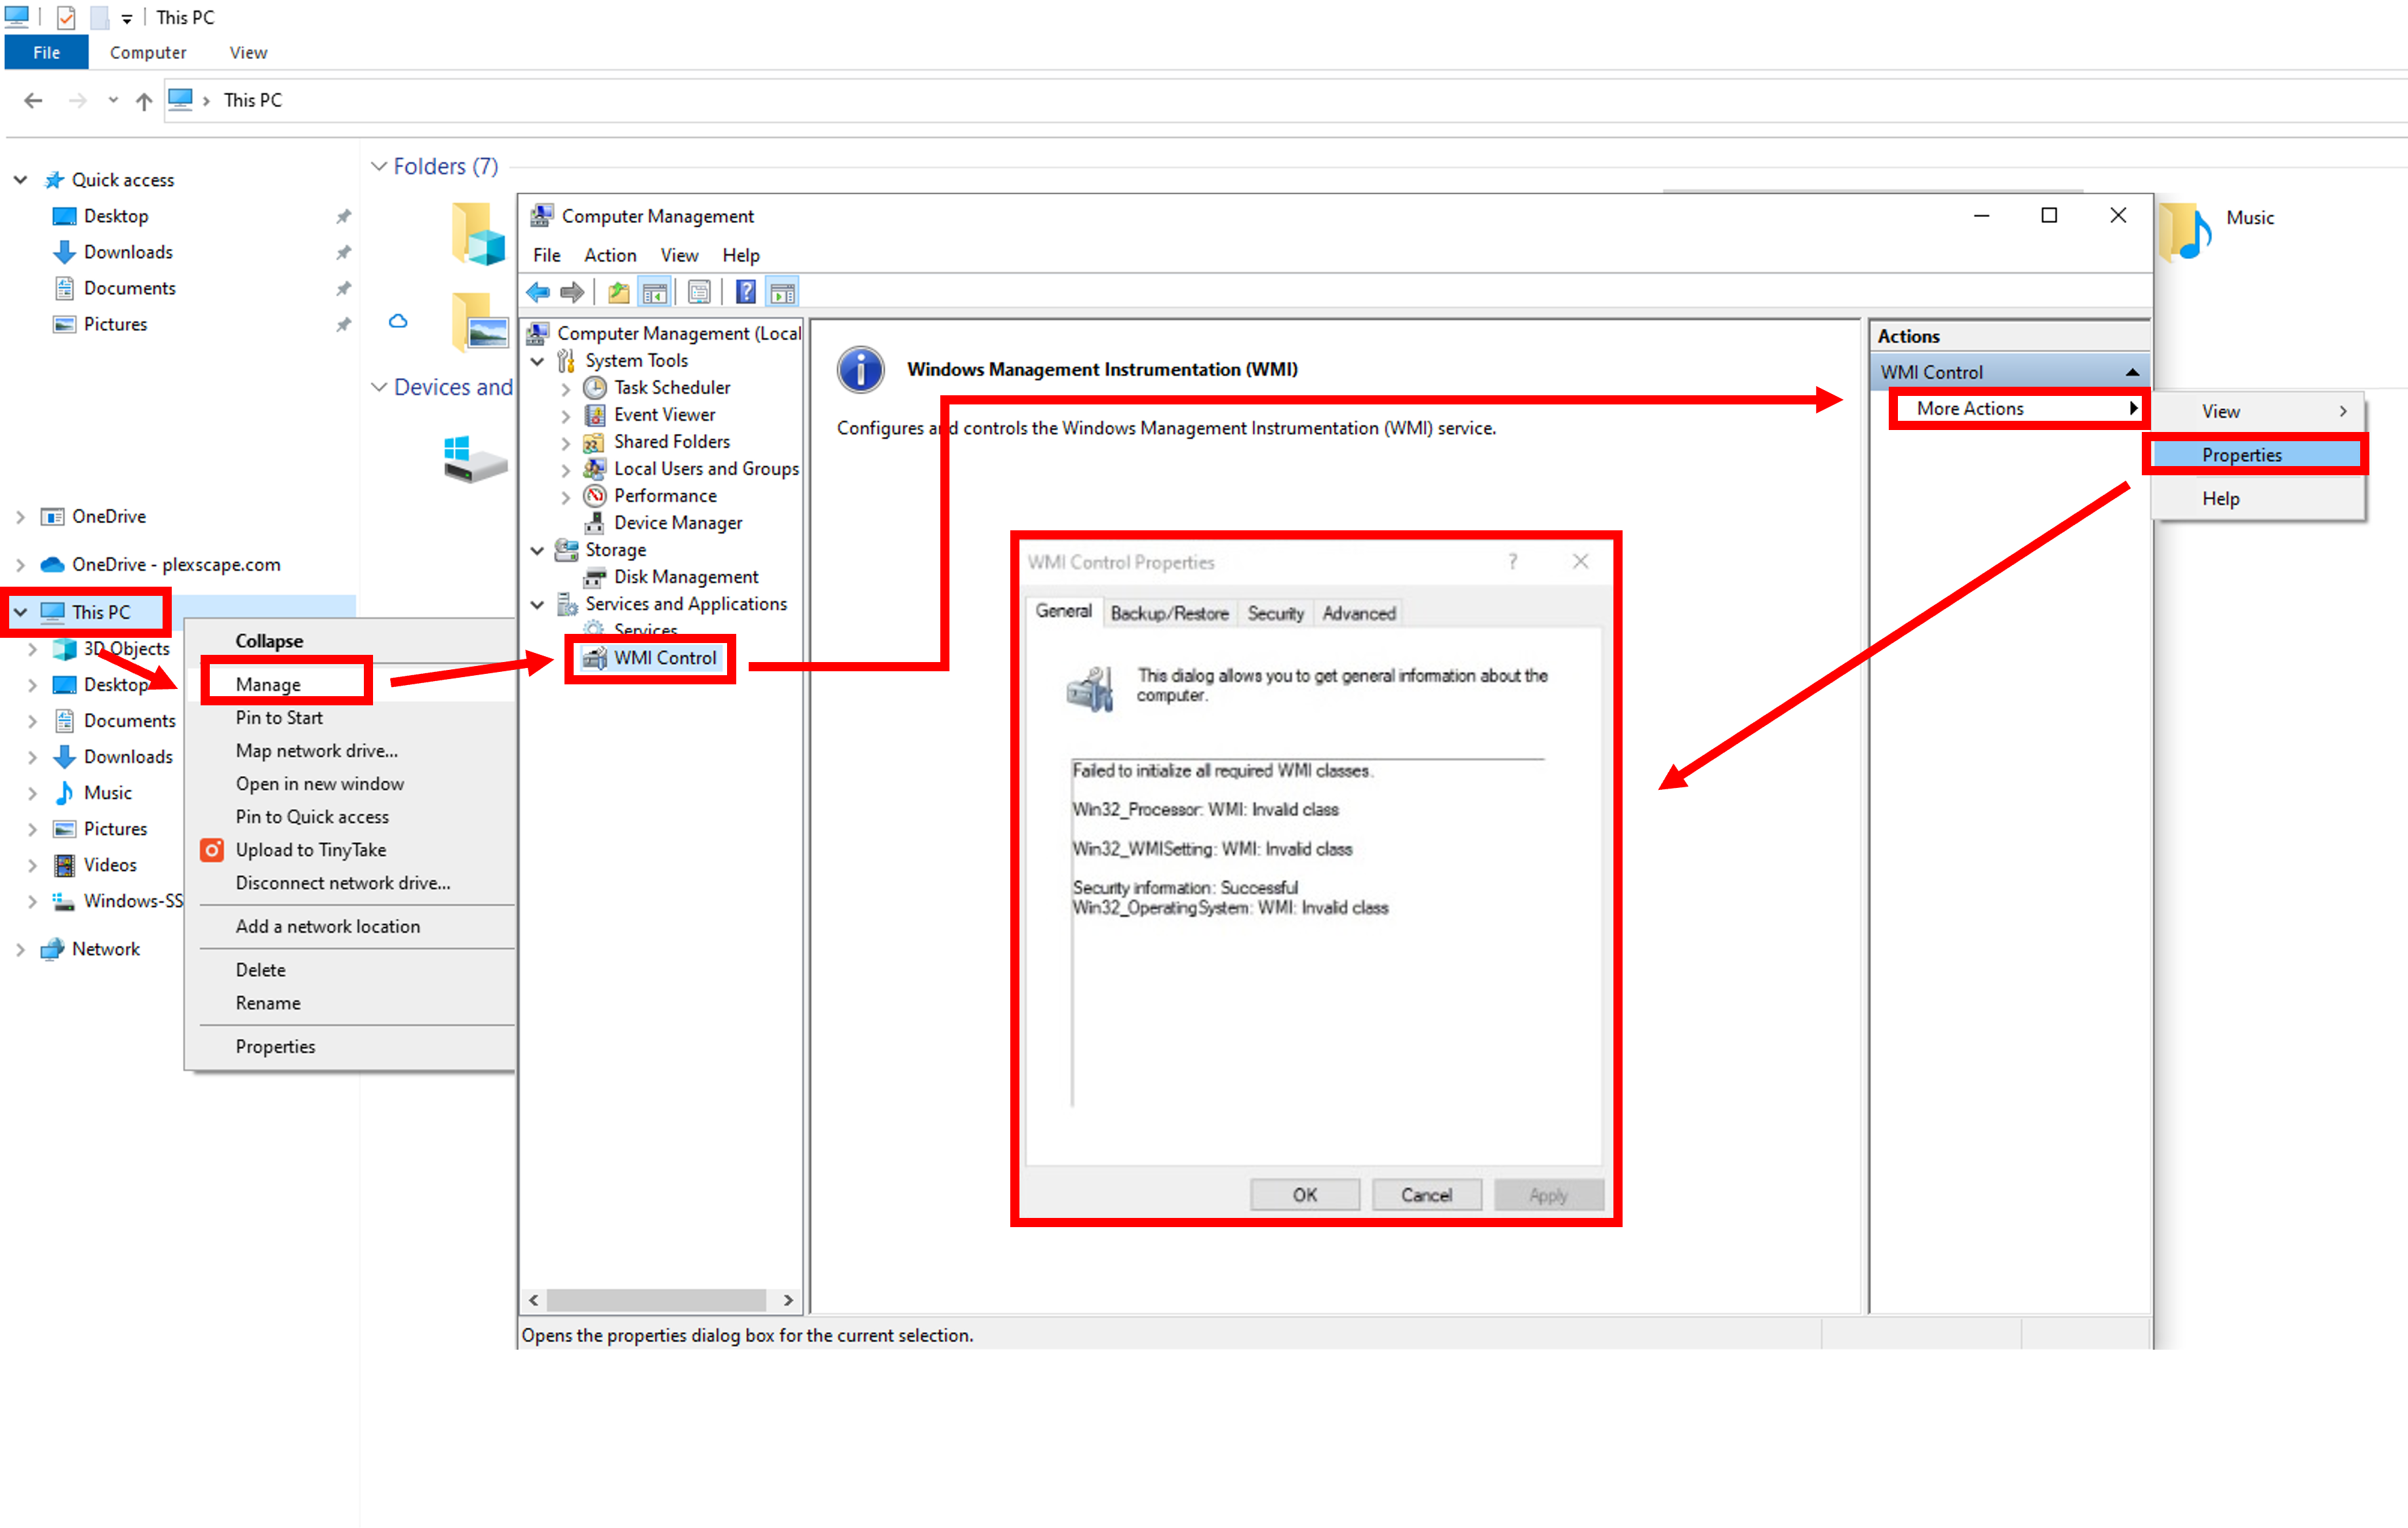The height and width of the screenshot is (1528, 2408).
Task: Expand the OneDrive - plexscape.com node chevron
Action: click(20, 565)
